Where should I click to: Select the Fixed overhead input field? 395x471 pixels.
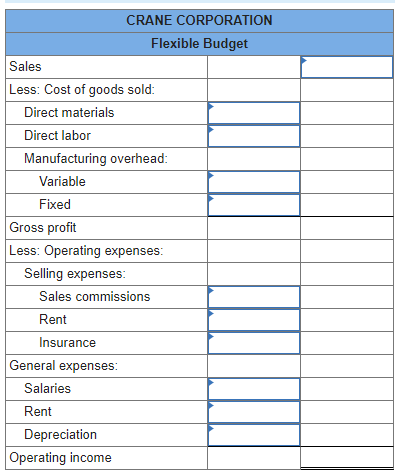[x=254, y=205]
